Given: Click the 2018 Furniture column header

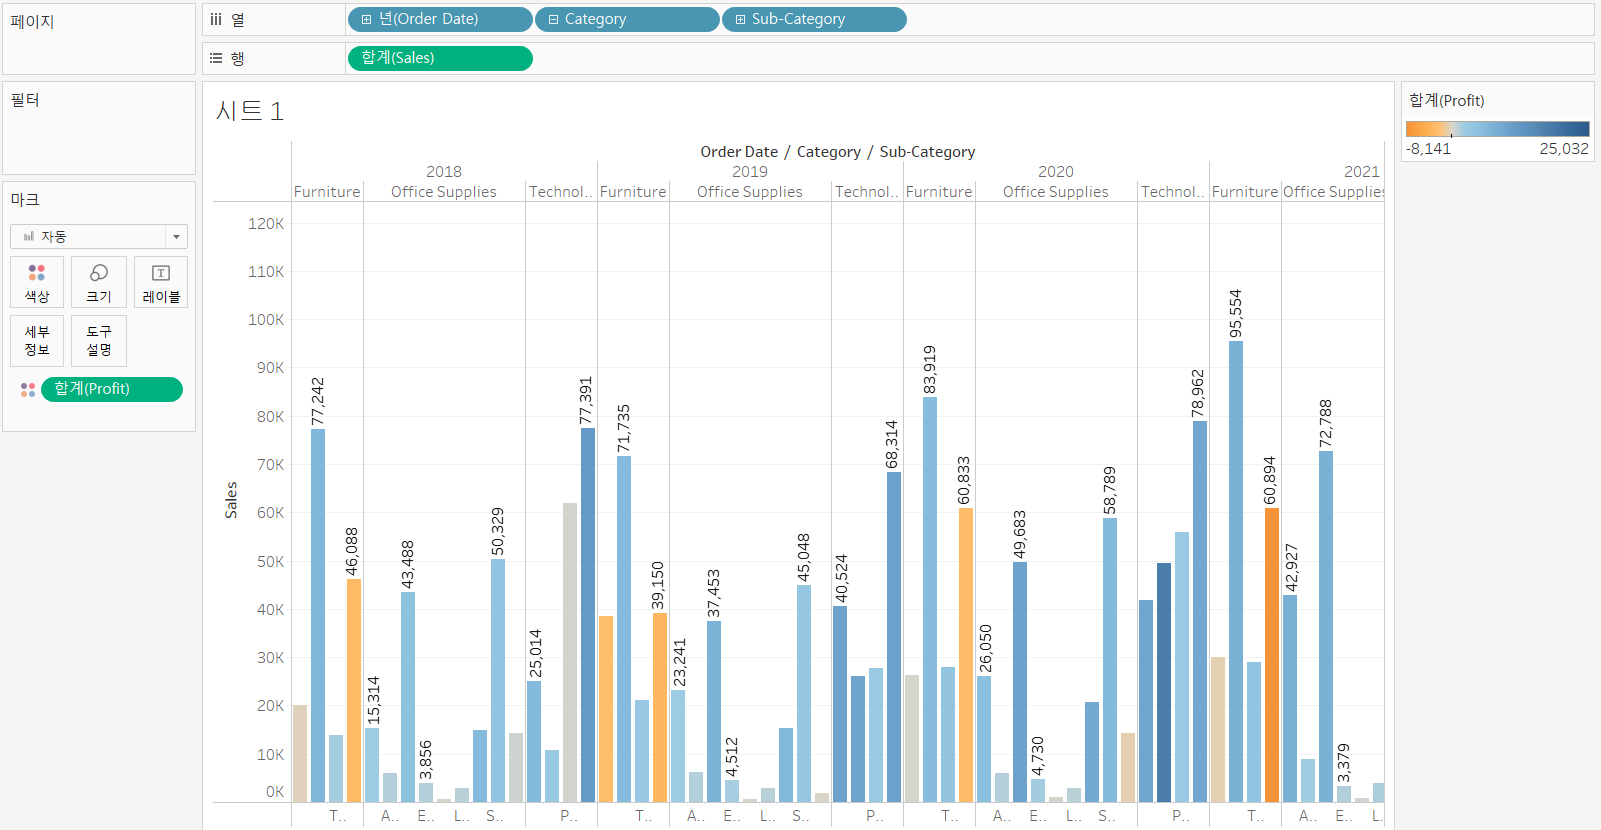Looking at the screenshot, I should [327, 191].
